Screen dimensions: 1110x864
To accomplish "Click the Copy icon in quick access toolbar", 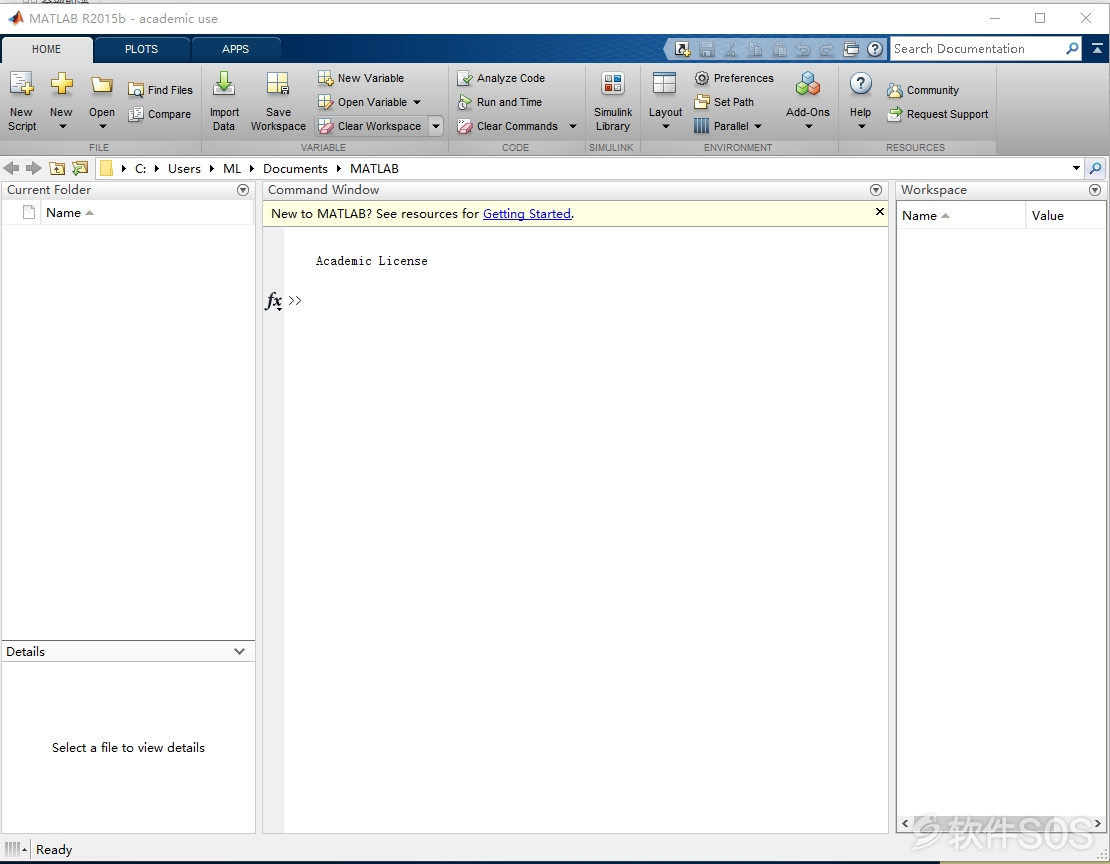I will 755,49.
